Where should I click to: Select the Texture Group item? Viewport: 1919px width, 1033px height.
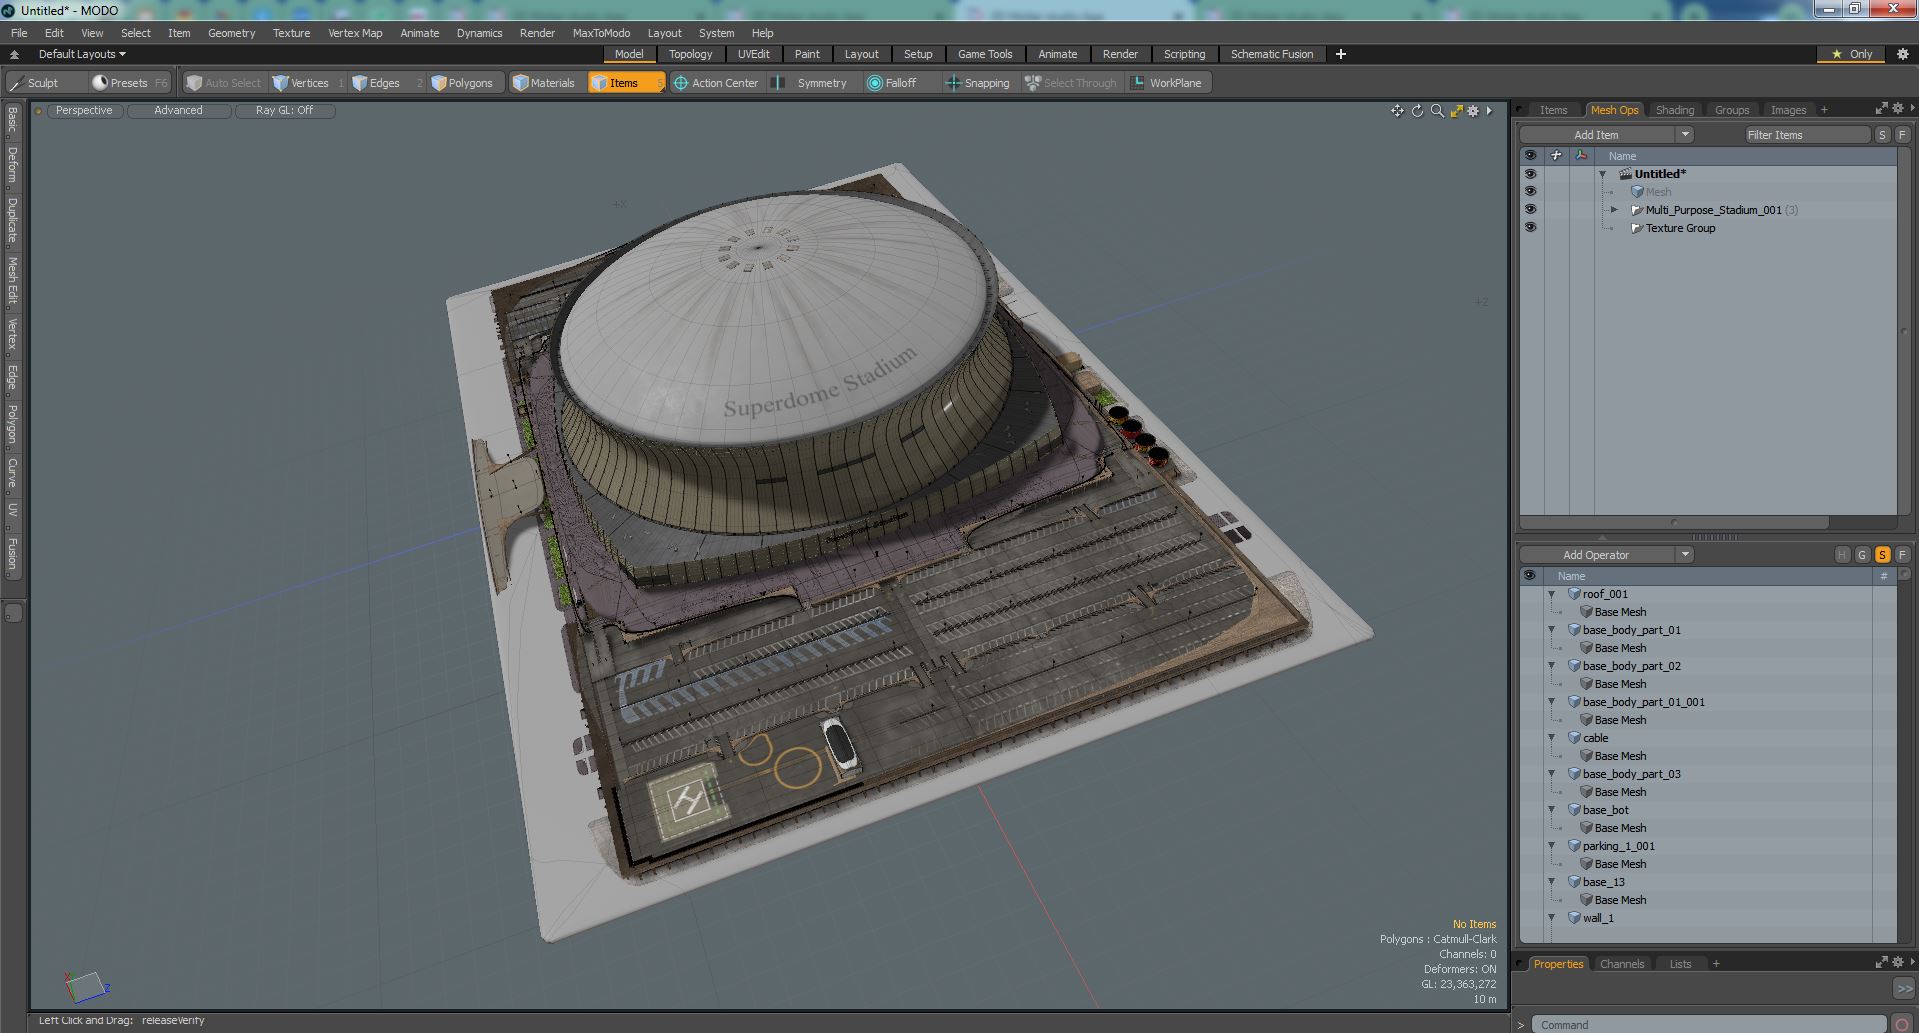[x=1680, y=228]
